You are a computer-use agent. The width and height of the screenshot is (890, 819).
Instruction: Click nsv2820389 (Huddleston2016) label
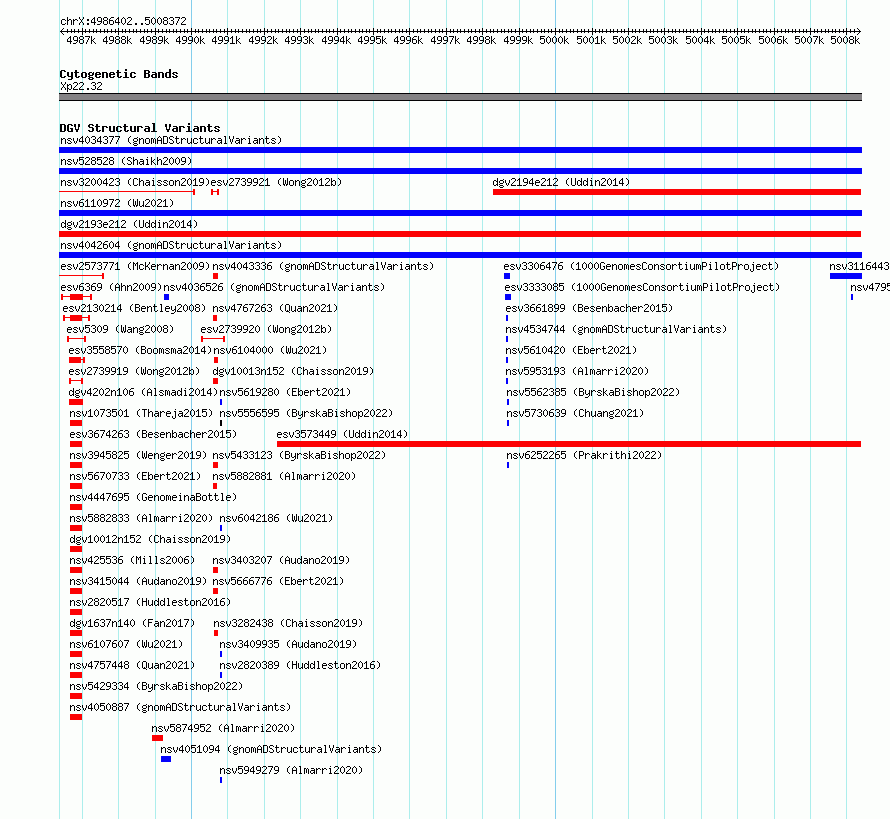click(x=300, y=665)
